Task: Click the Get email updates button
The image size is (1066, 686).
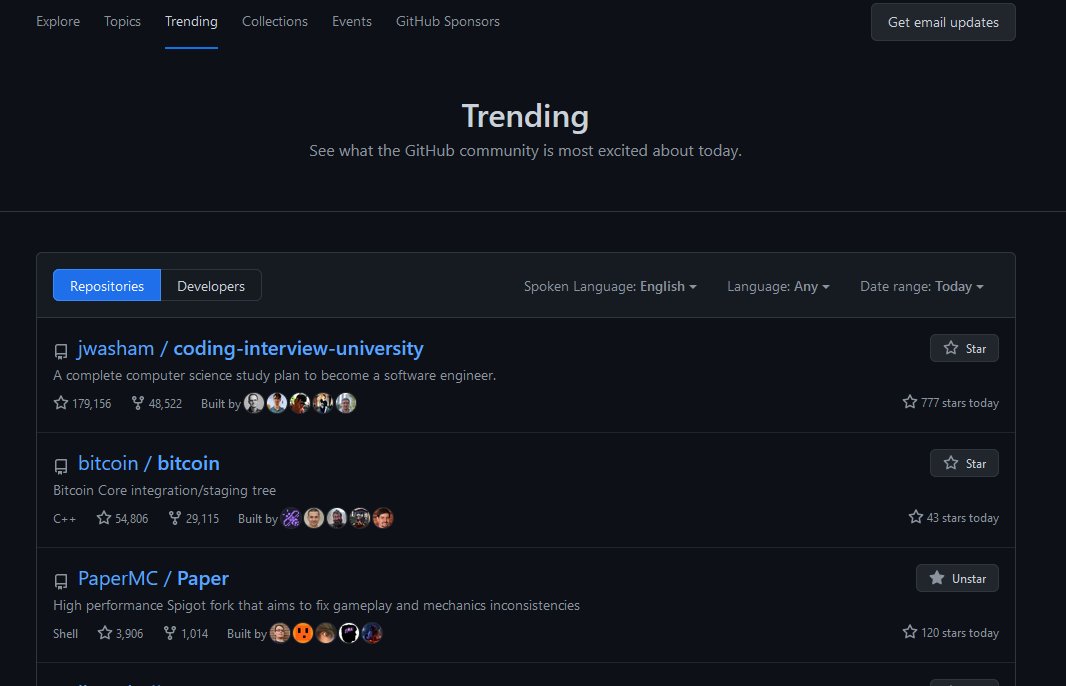Action: (943, 22)
